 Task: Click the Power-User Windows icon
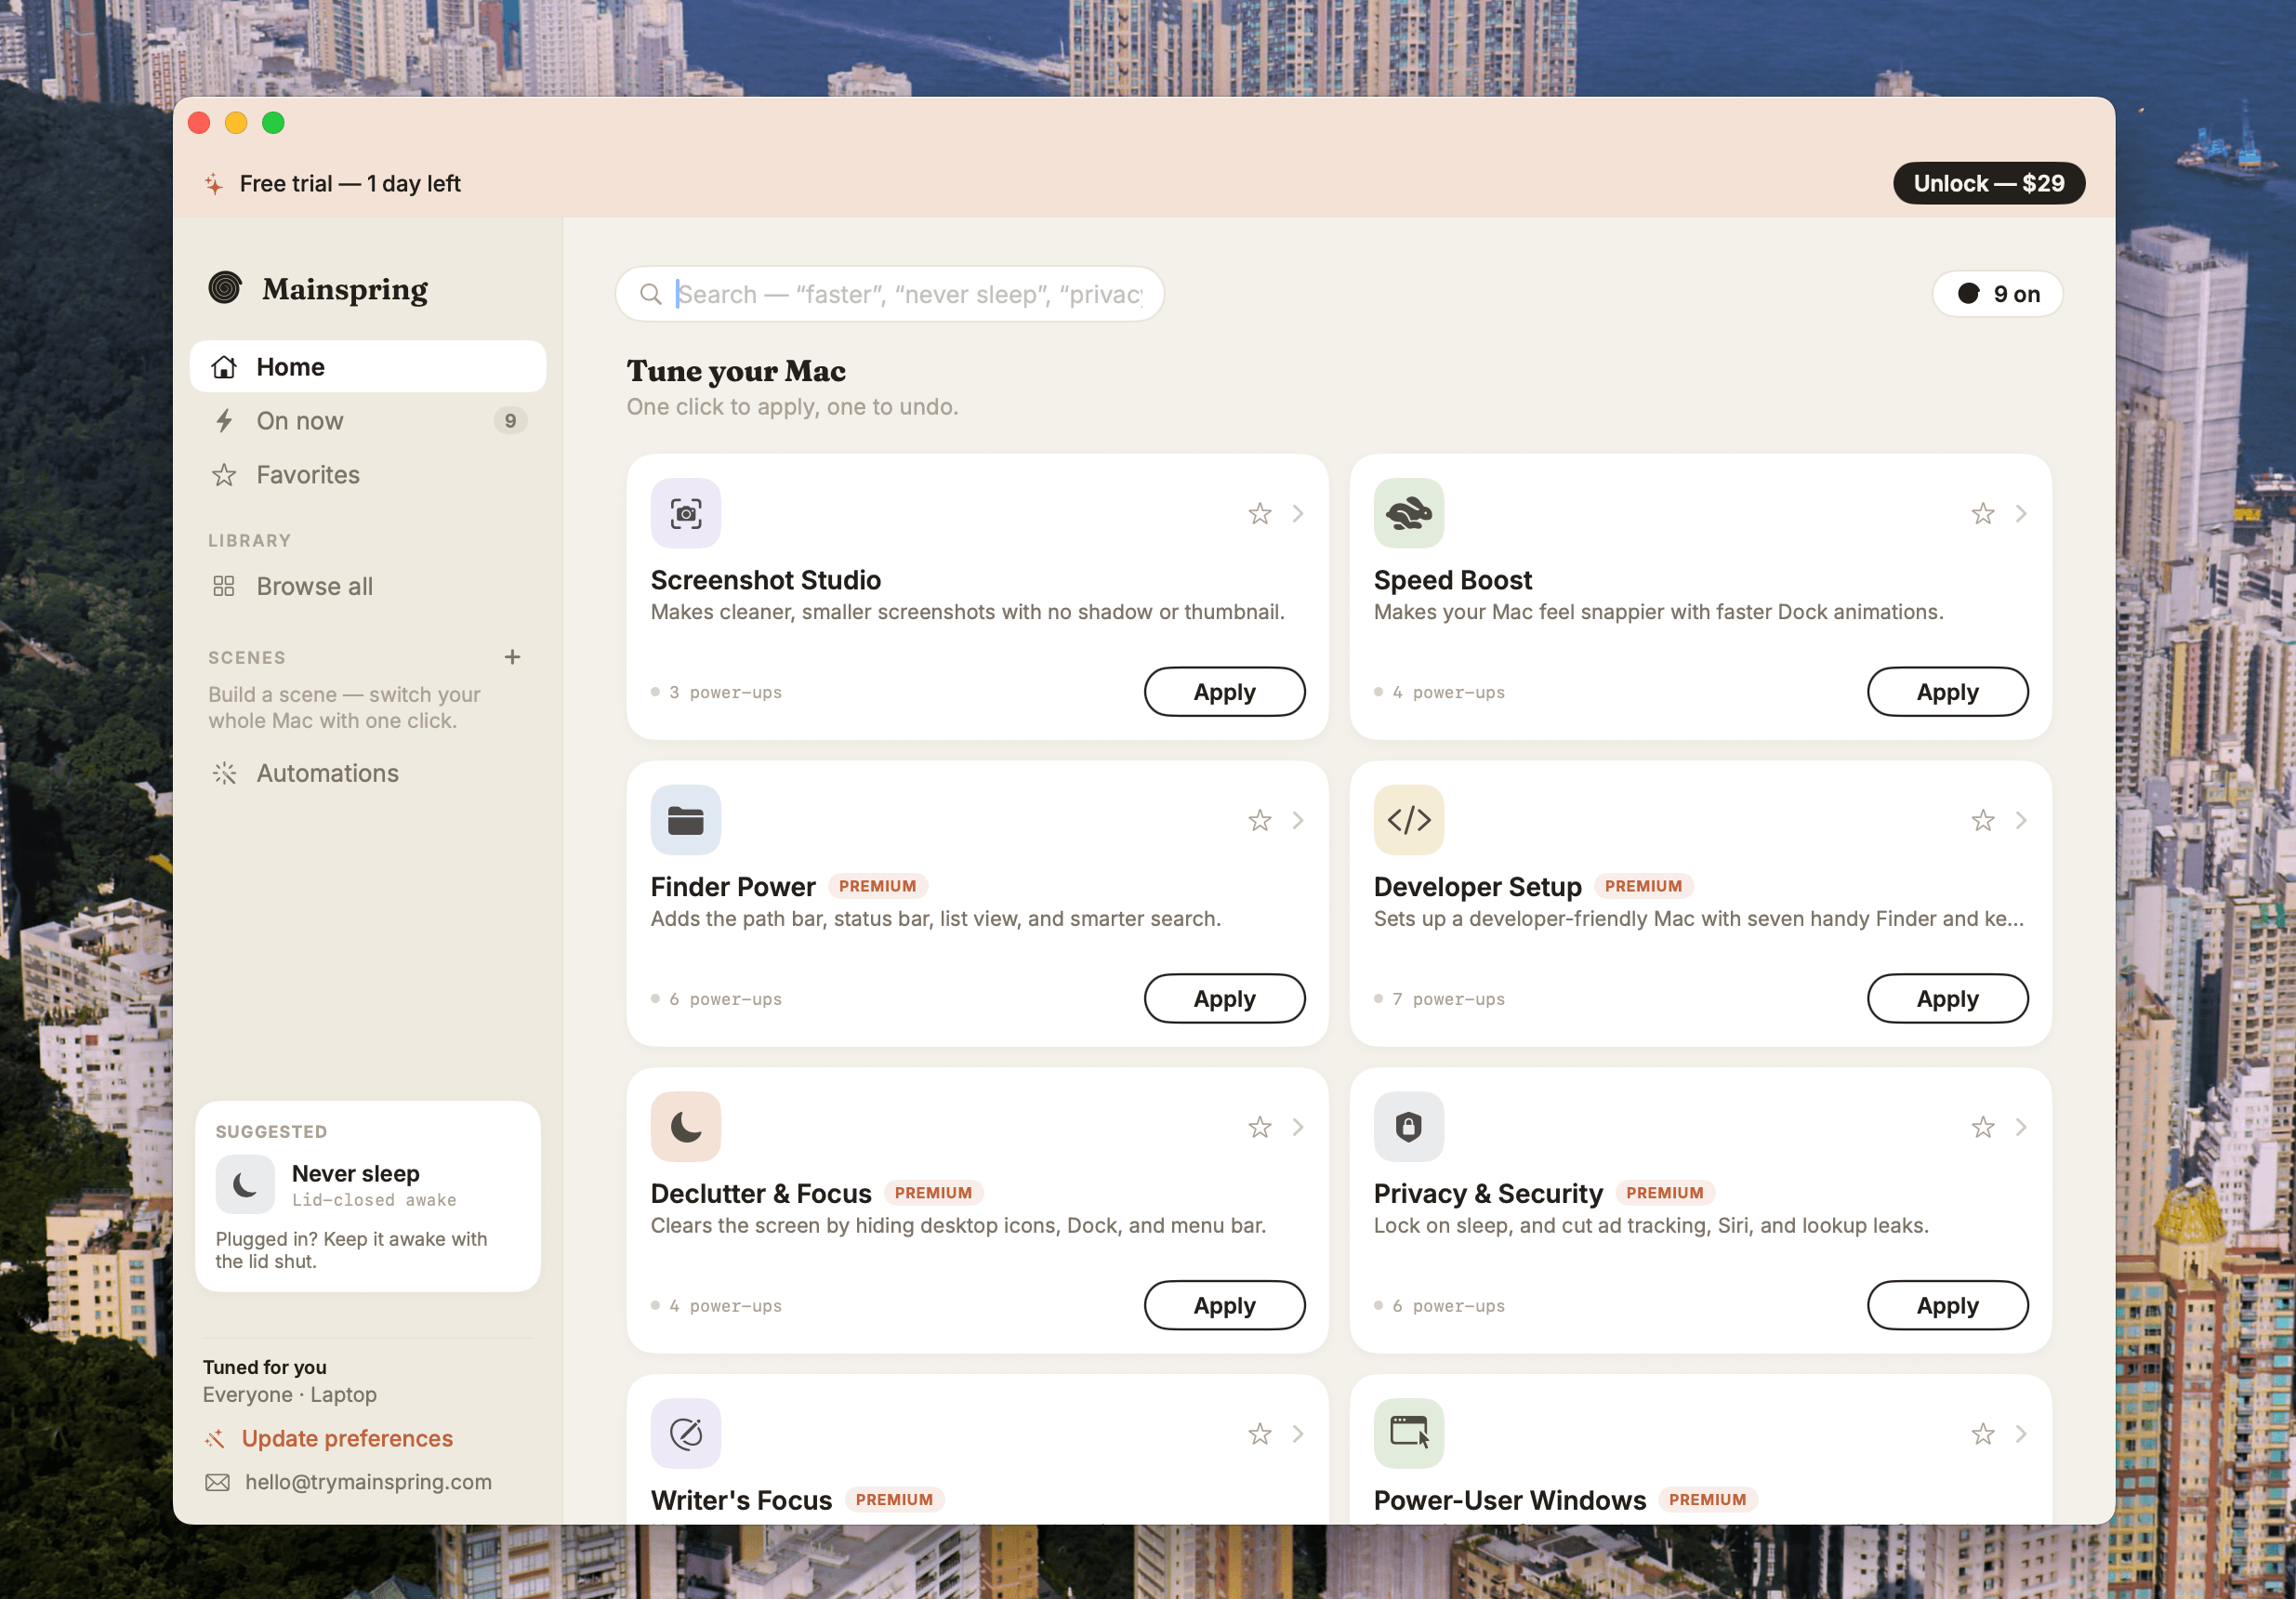[x=1408, y=1434]
